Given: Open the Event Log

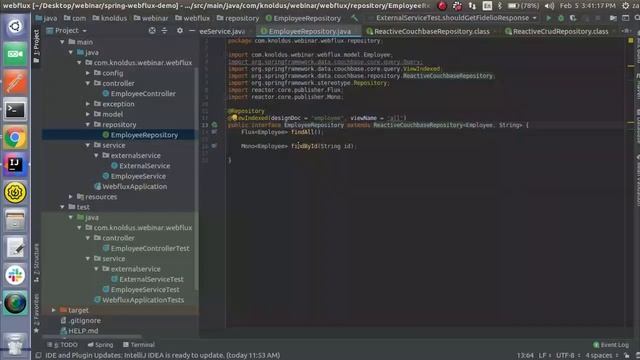Looking at the screenshot, I should click(611, 345).
